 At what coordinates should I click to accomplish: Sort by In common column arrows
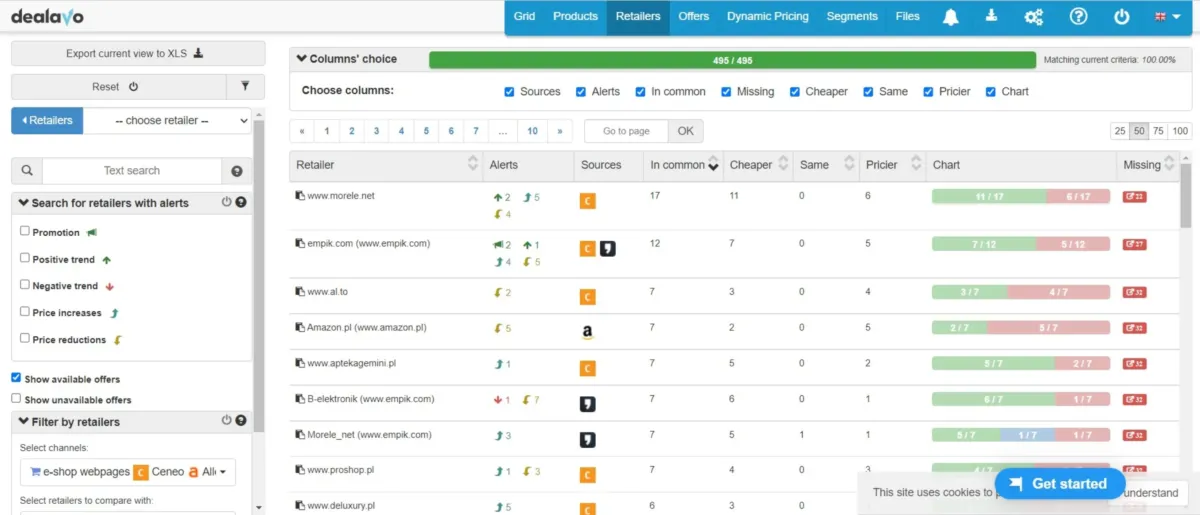coord(713,165)
